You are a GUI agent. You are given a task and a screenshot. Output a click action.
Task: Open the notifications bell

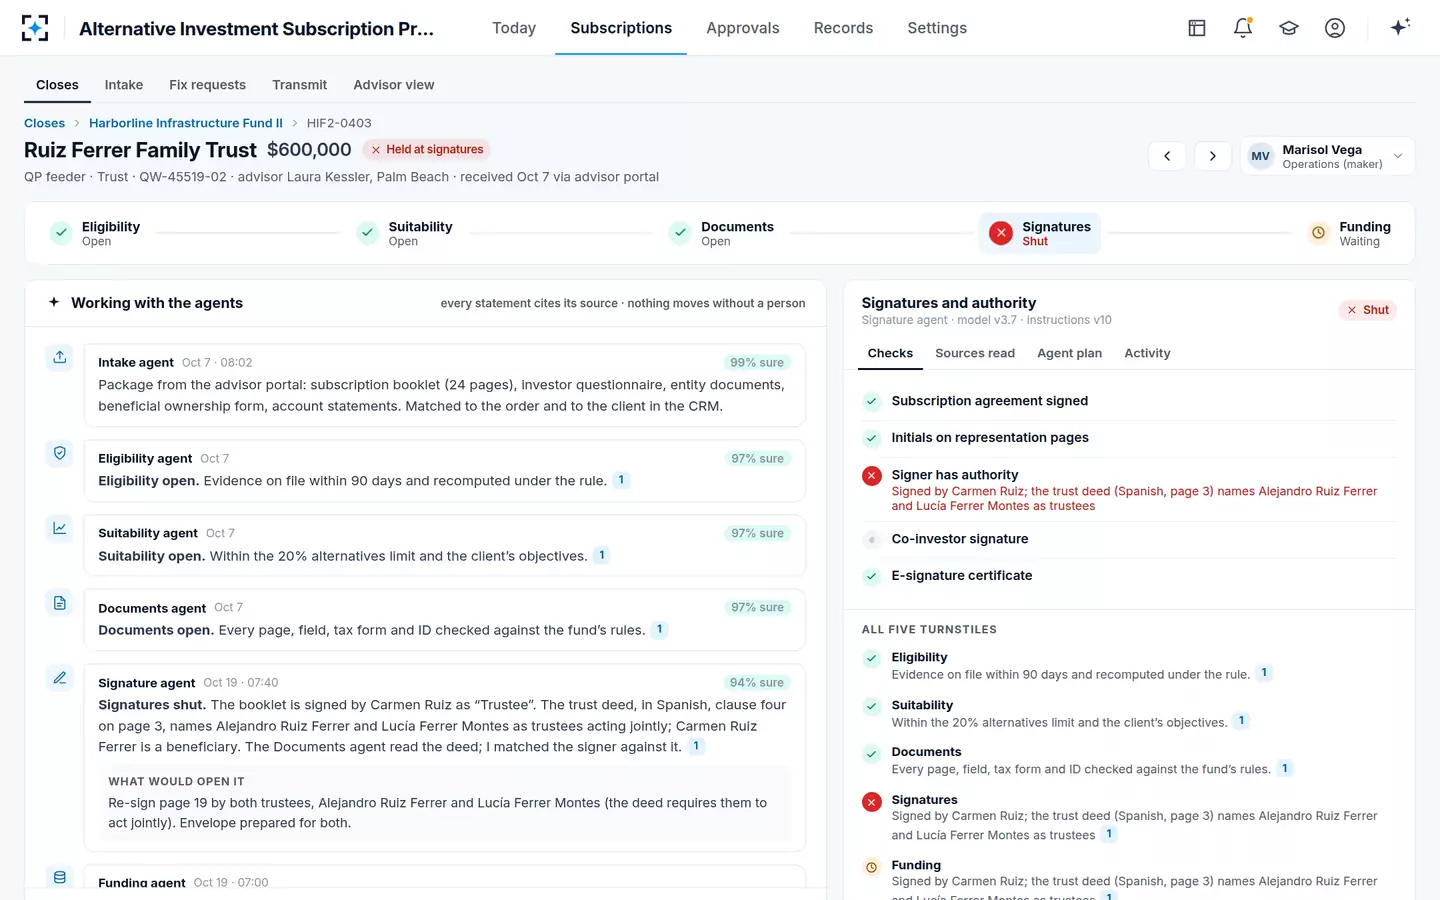1243,28
